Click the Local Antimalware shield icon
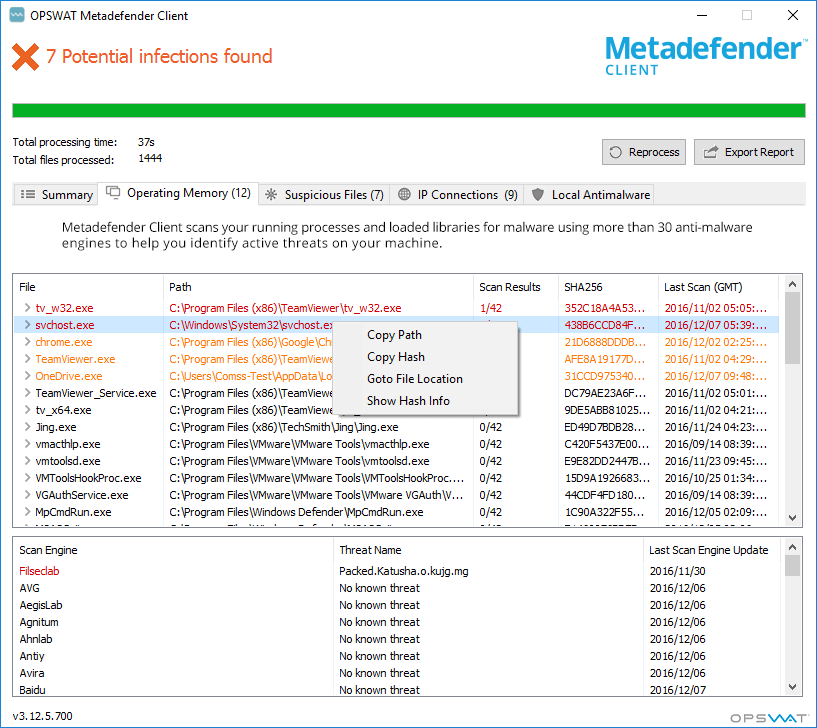 [x=538, y=195]
